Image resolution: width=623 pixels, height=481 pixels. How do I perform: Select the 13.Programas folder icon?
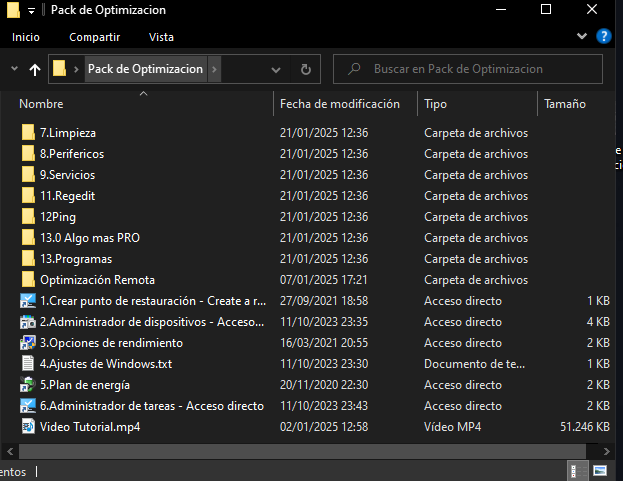pyautogui.click(x=28, y=259)
